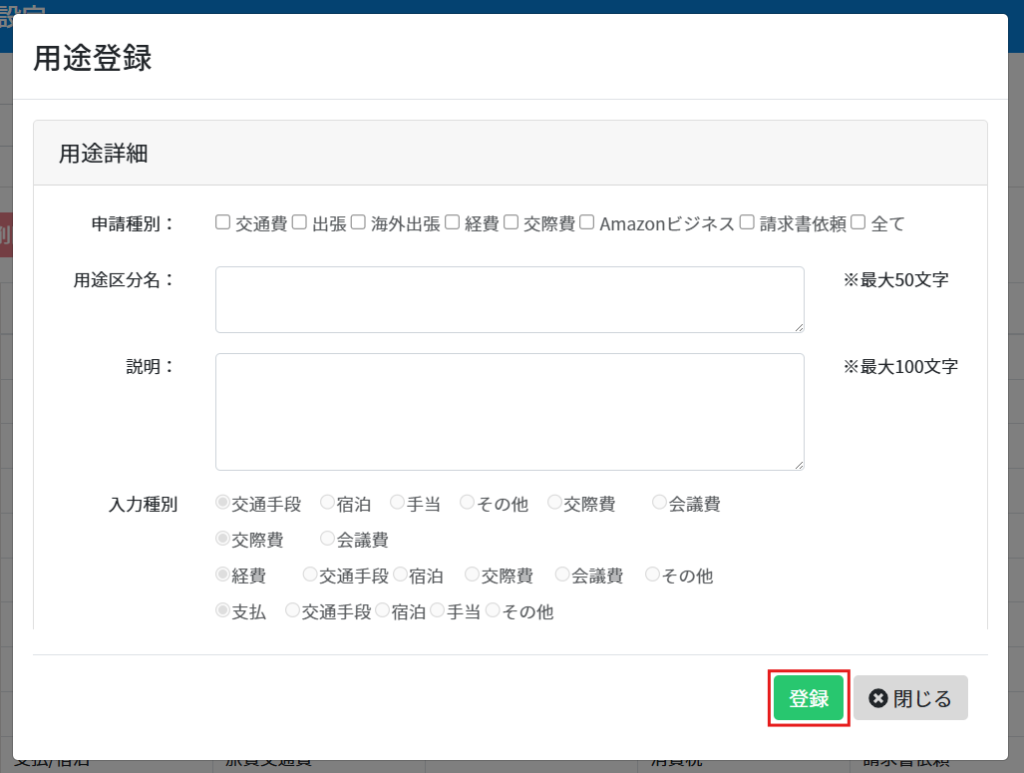Viewport: 1024px width, 773px height.
Task: Select the 経費 radio button in 入力種別
Action: click(x=223, y=575)
